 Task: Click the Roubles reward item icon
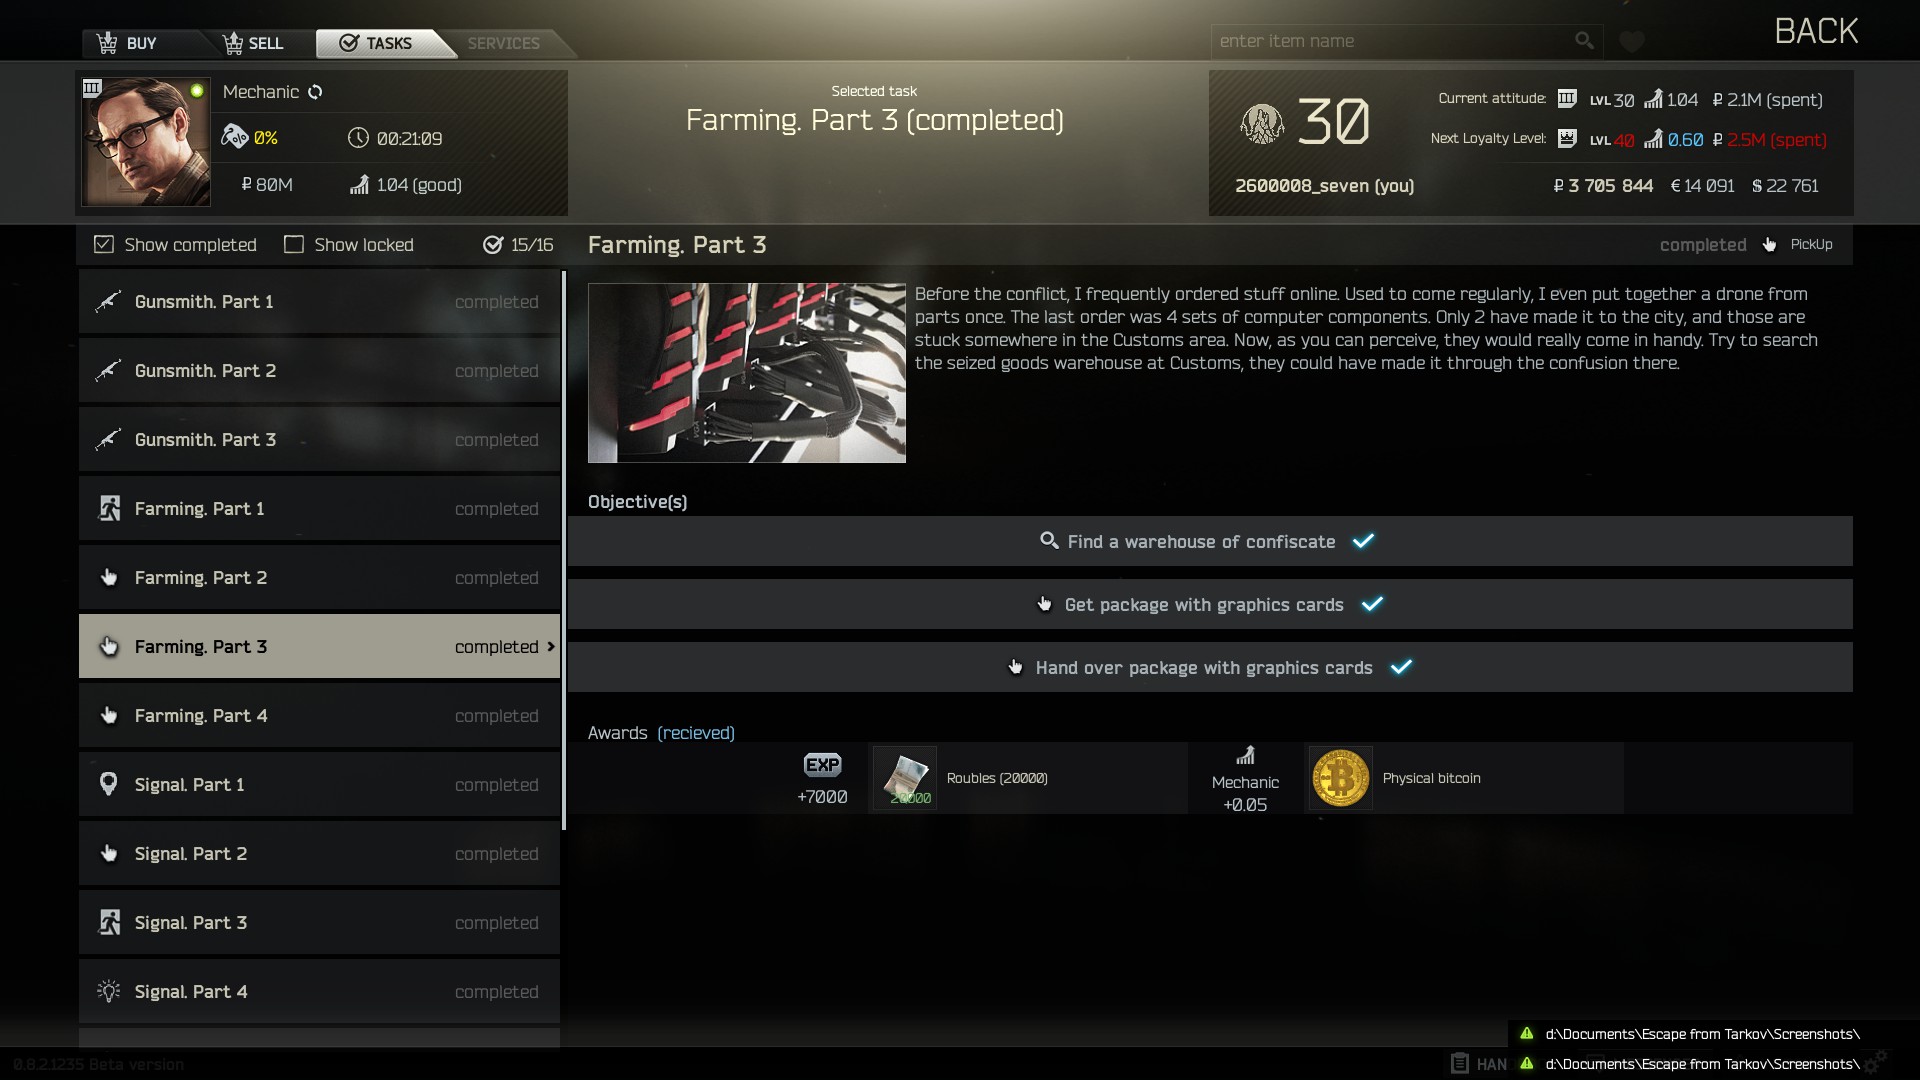tap(905, 778)
